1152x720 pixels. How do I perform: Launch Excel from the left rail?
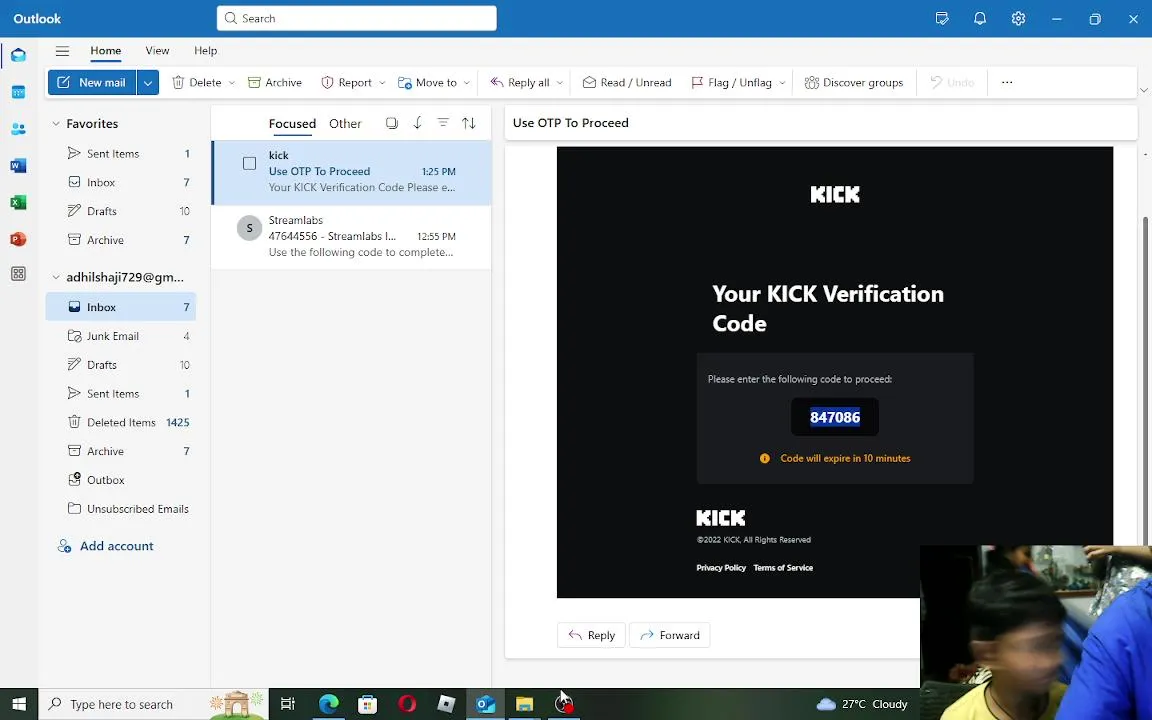coord(18,202)
